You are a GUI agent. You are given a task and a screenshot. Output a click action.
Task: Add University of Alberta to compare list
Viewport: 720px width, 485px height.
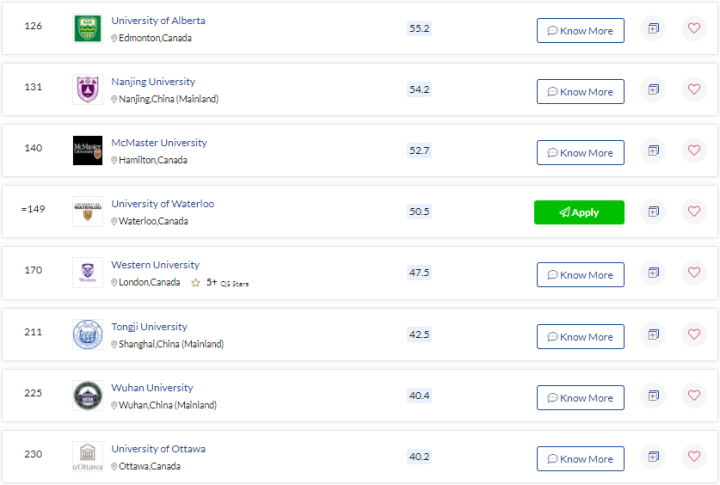652,29
